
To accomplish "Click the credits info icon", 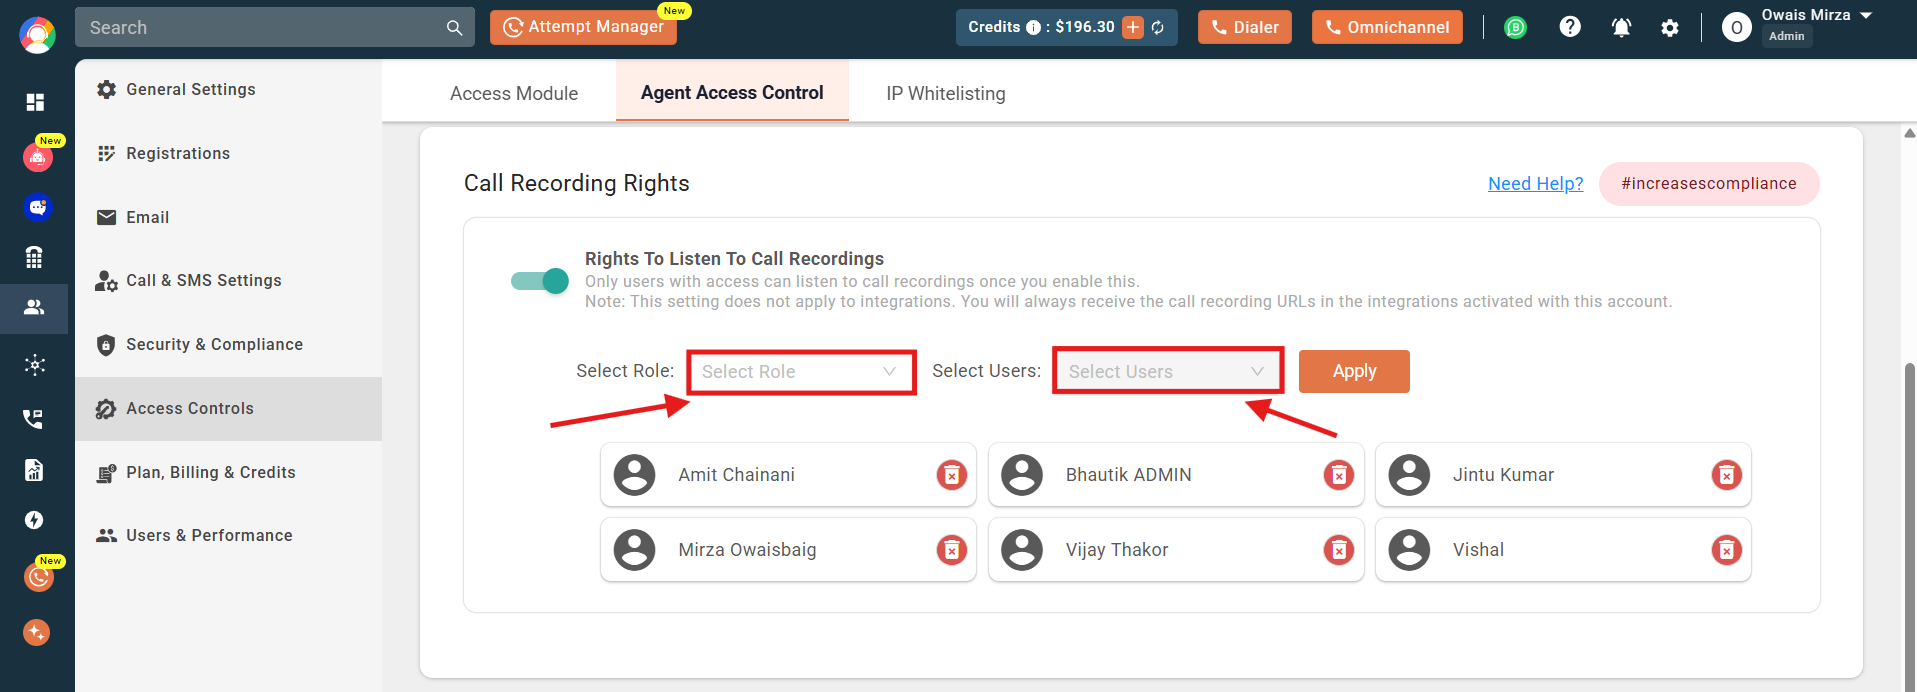I will point(1033,28).
